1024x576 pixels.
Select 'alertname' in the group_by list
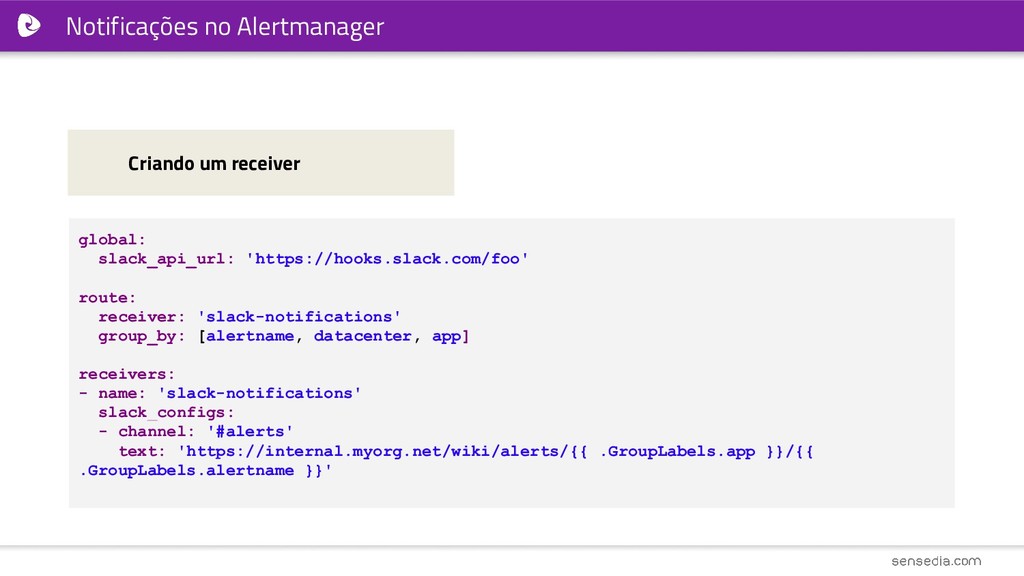pyautogui.click(x=250, y=336)
